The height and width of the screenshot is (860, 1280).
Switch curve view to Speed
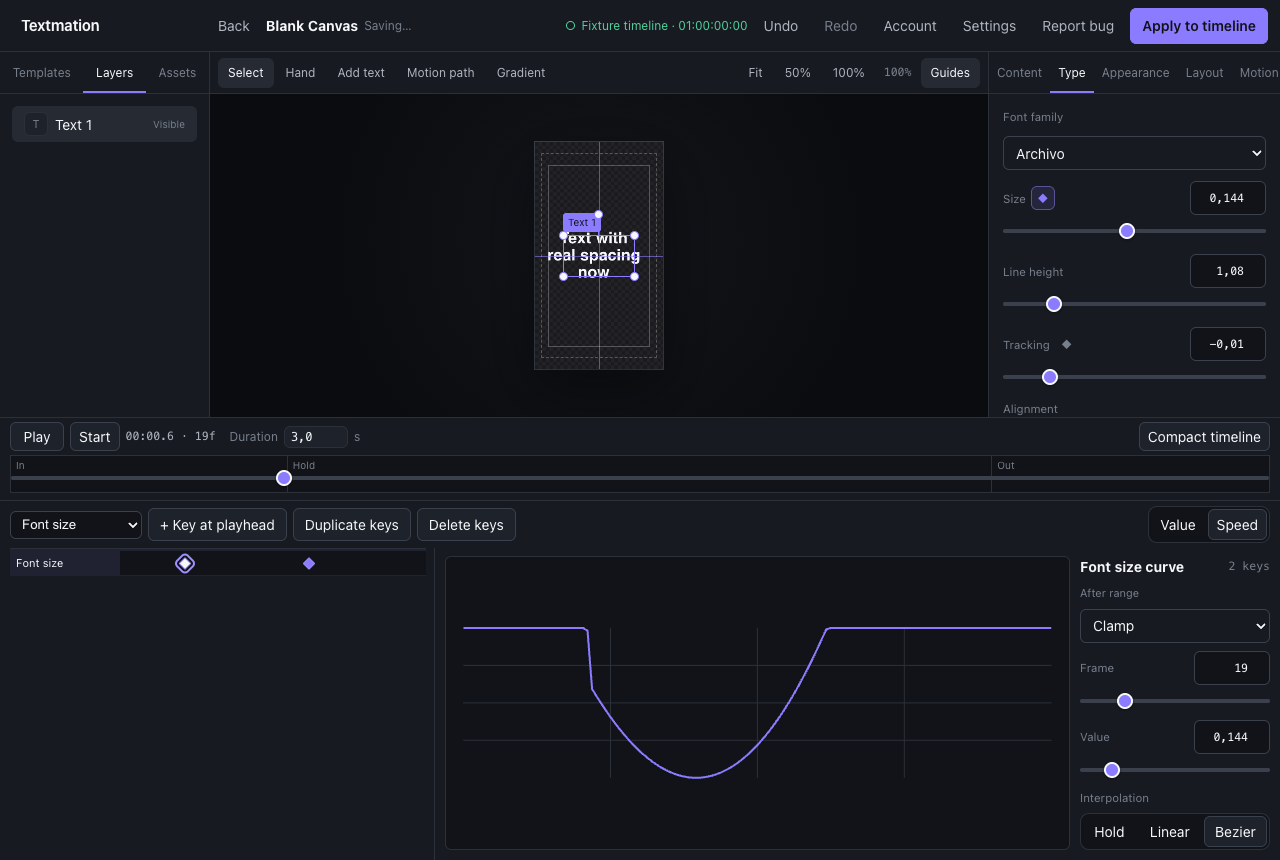(x=1237, y=525)
